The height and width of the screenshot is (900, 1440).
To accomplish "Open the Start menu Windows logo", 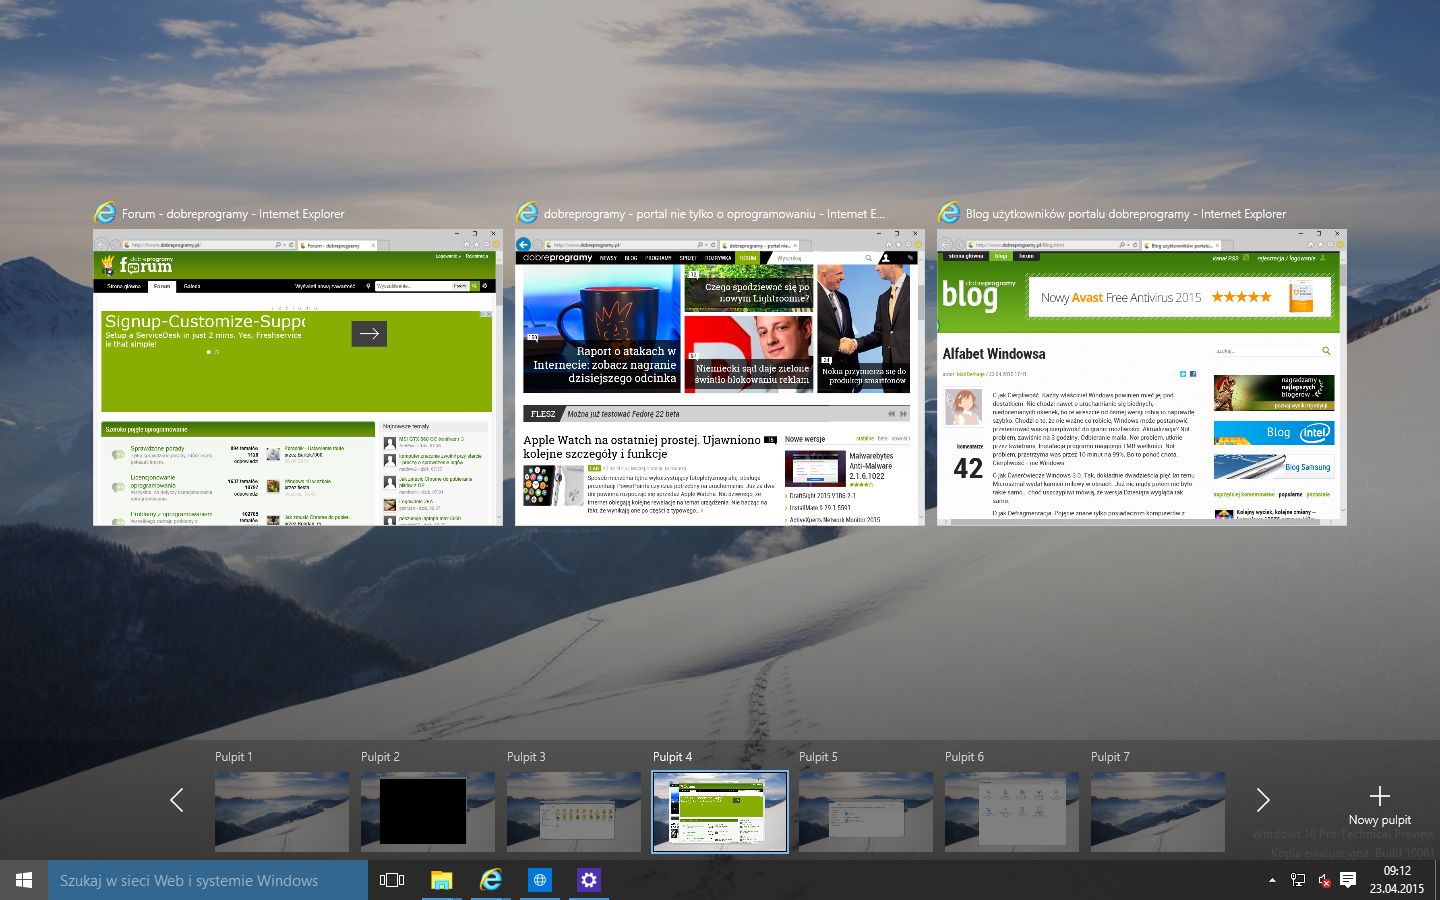I will click(x=24, y=880).
